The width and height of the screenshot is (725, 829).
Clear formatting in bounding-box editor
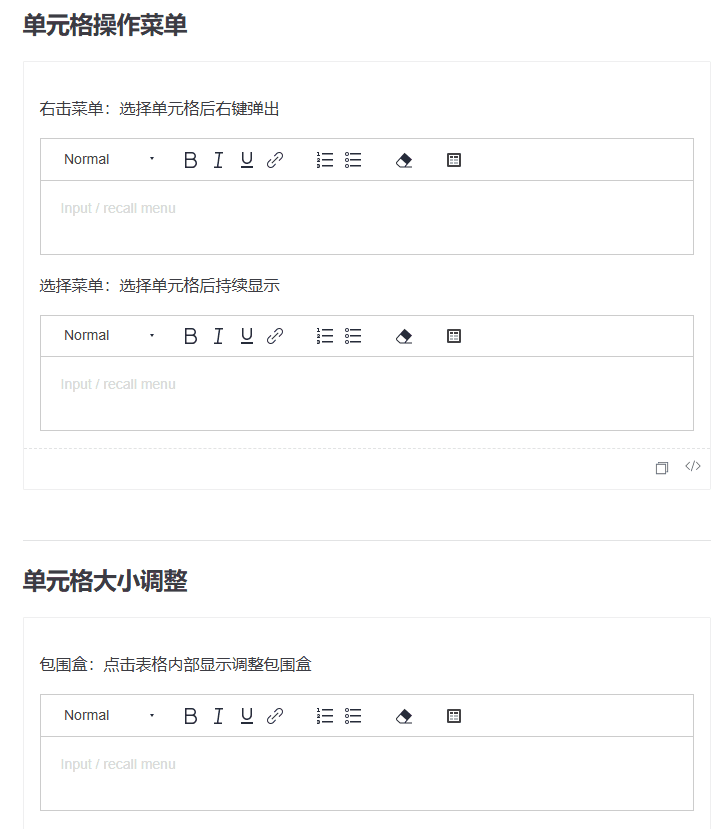click(x=404, y=716)
